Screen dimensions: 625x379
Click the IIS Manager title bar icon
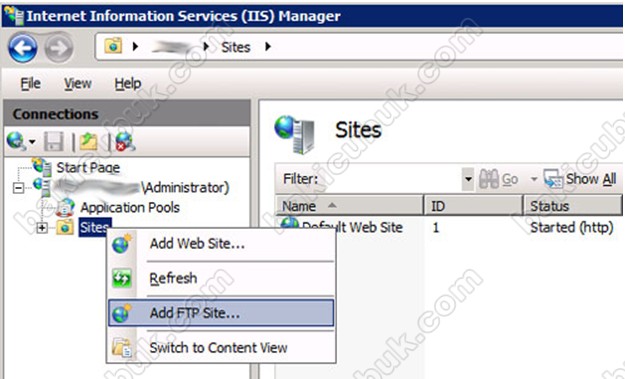coord(14,16)
